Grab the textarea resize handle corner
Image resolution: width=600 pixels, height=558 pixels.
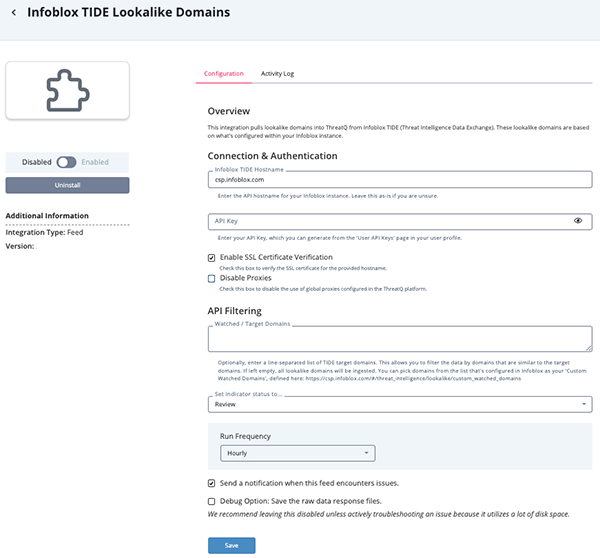point(589,348)
